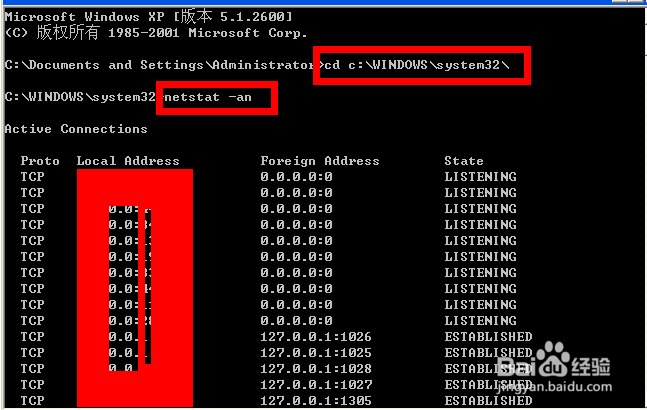The image size is (647, 410).
Task: Click the 'netstat -an' command text
Action: 208,97
